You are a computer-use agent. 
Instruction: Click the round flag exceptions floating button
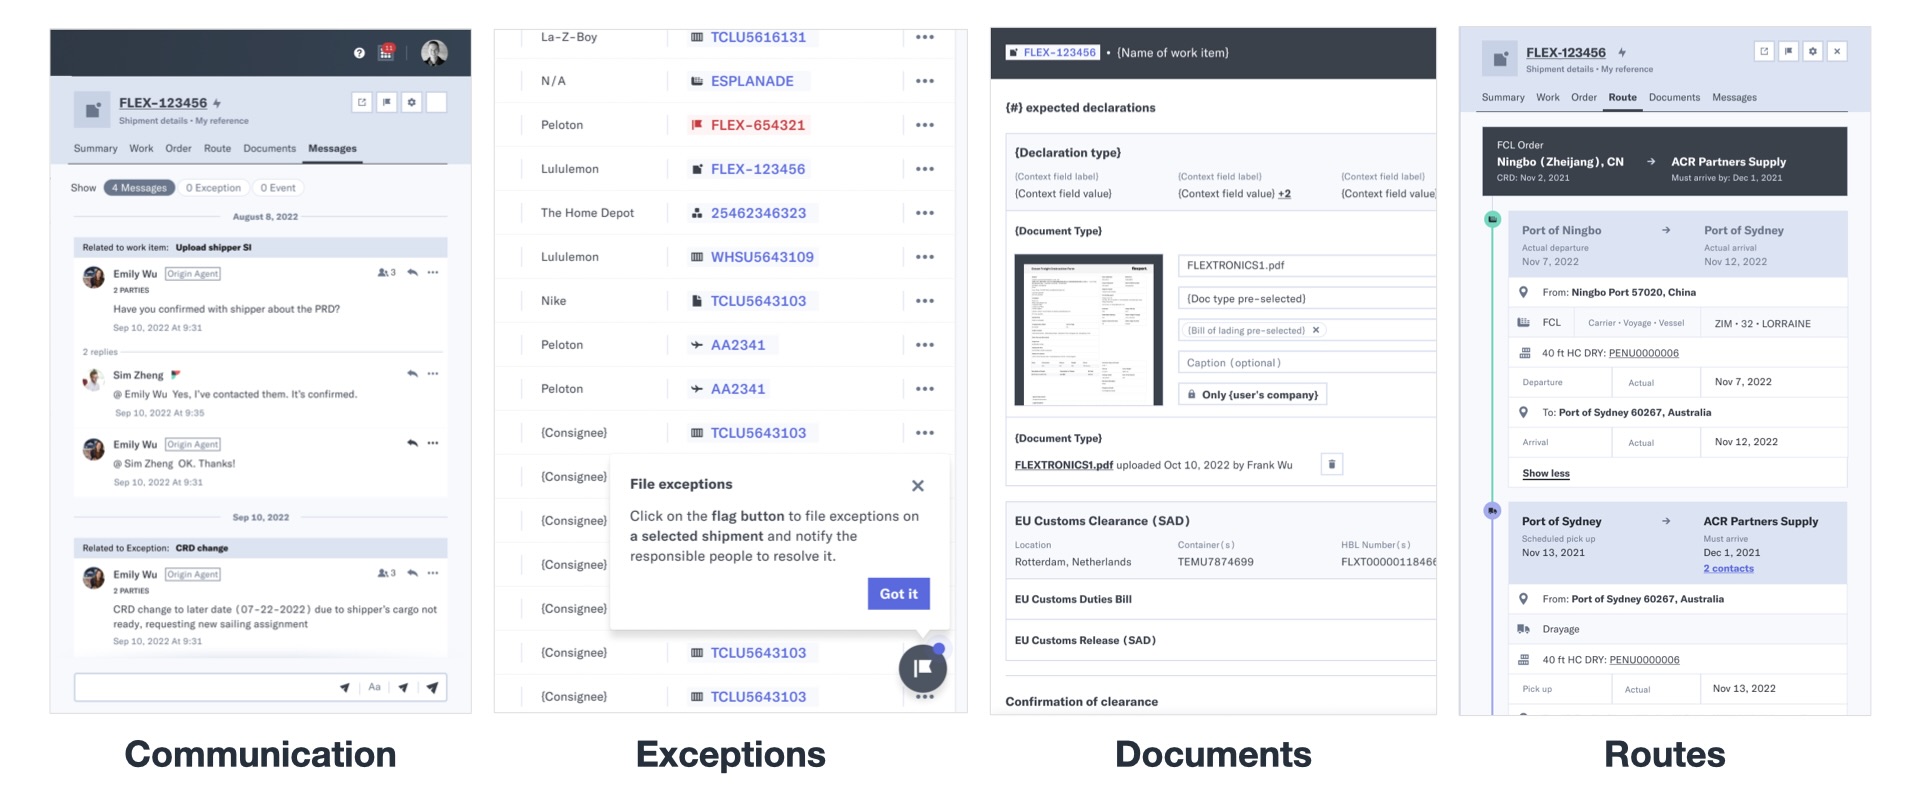(x=922, y=668)
